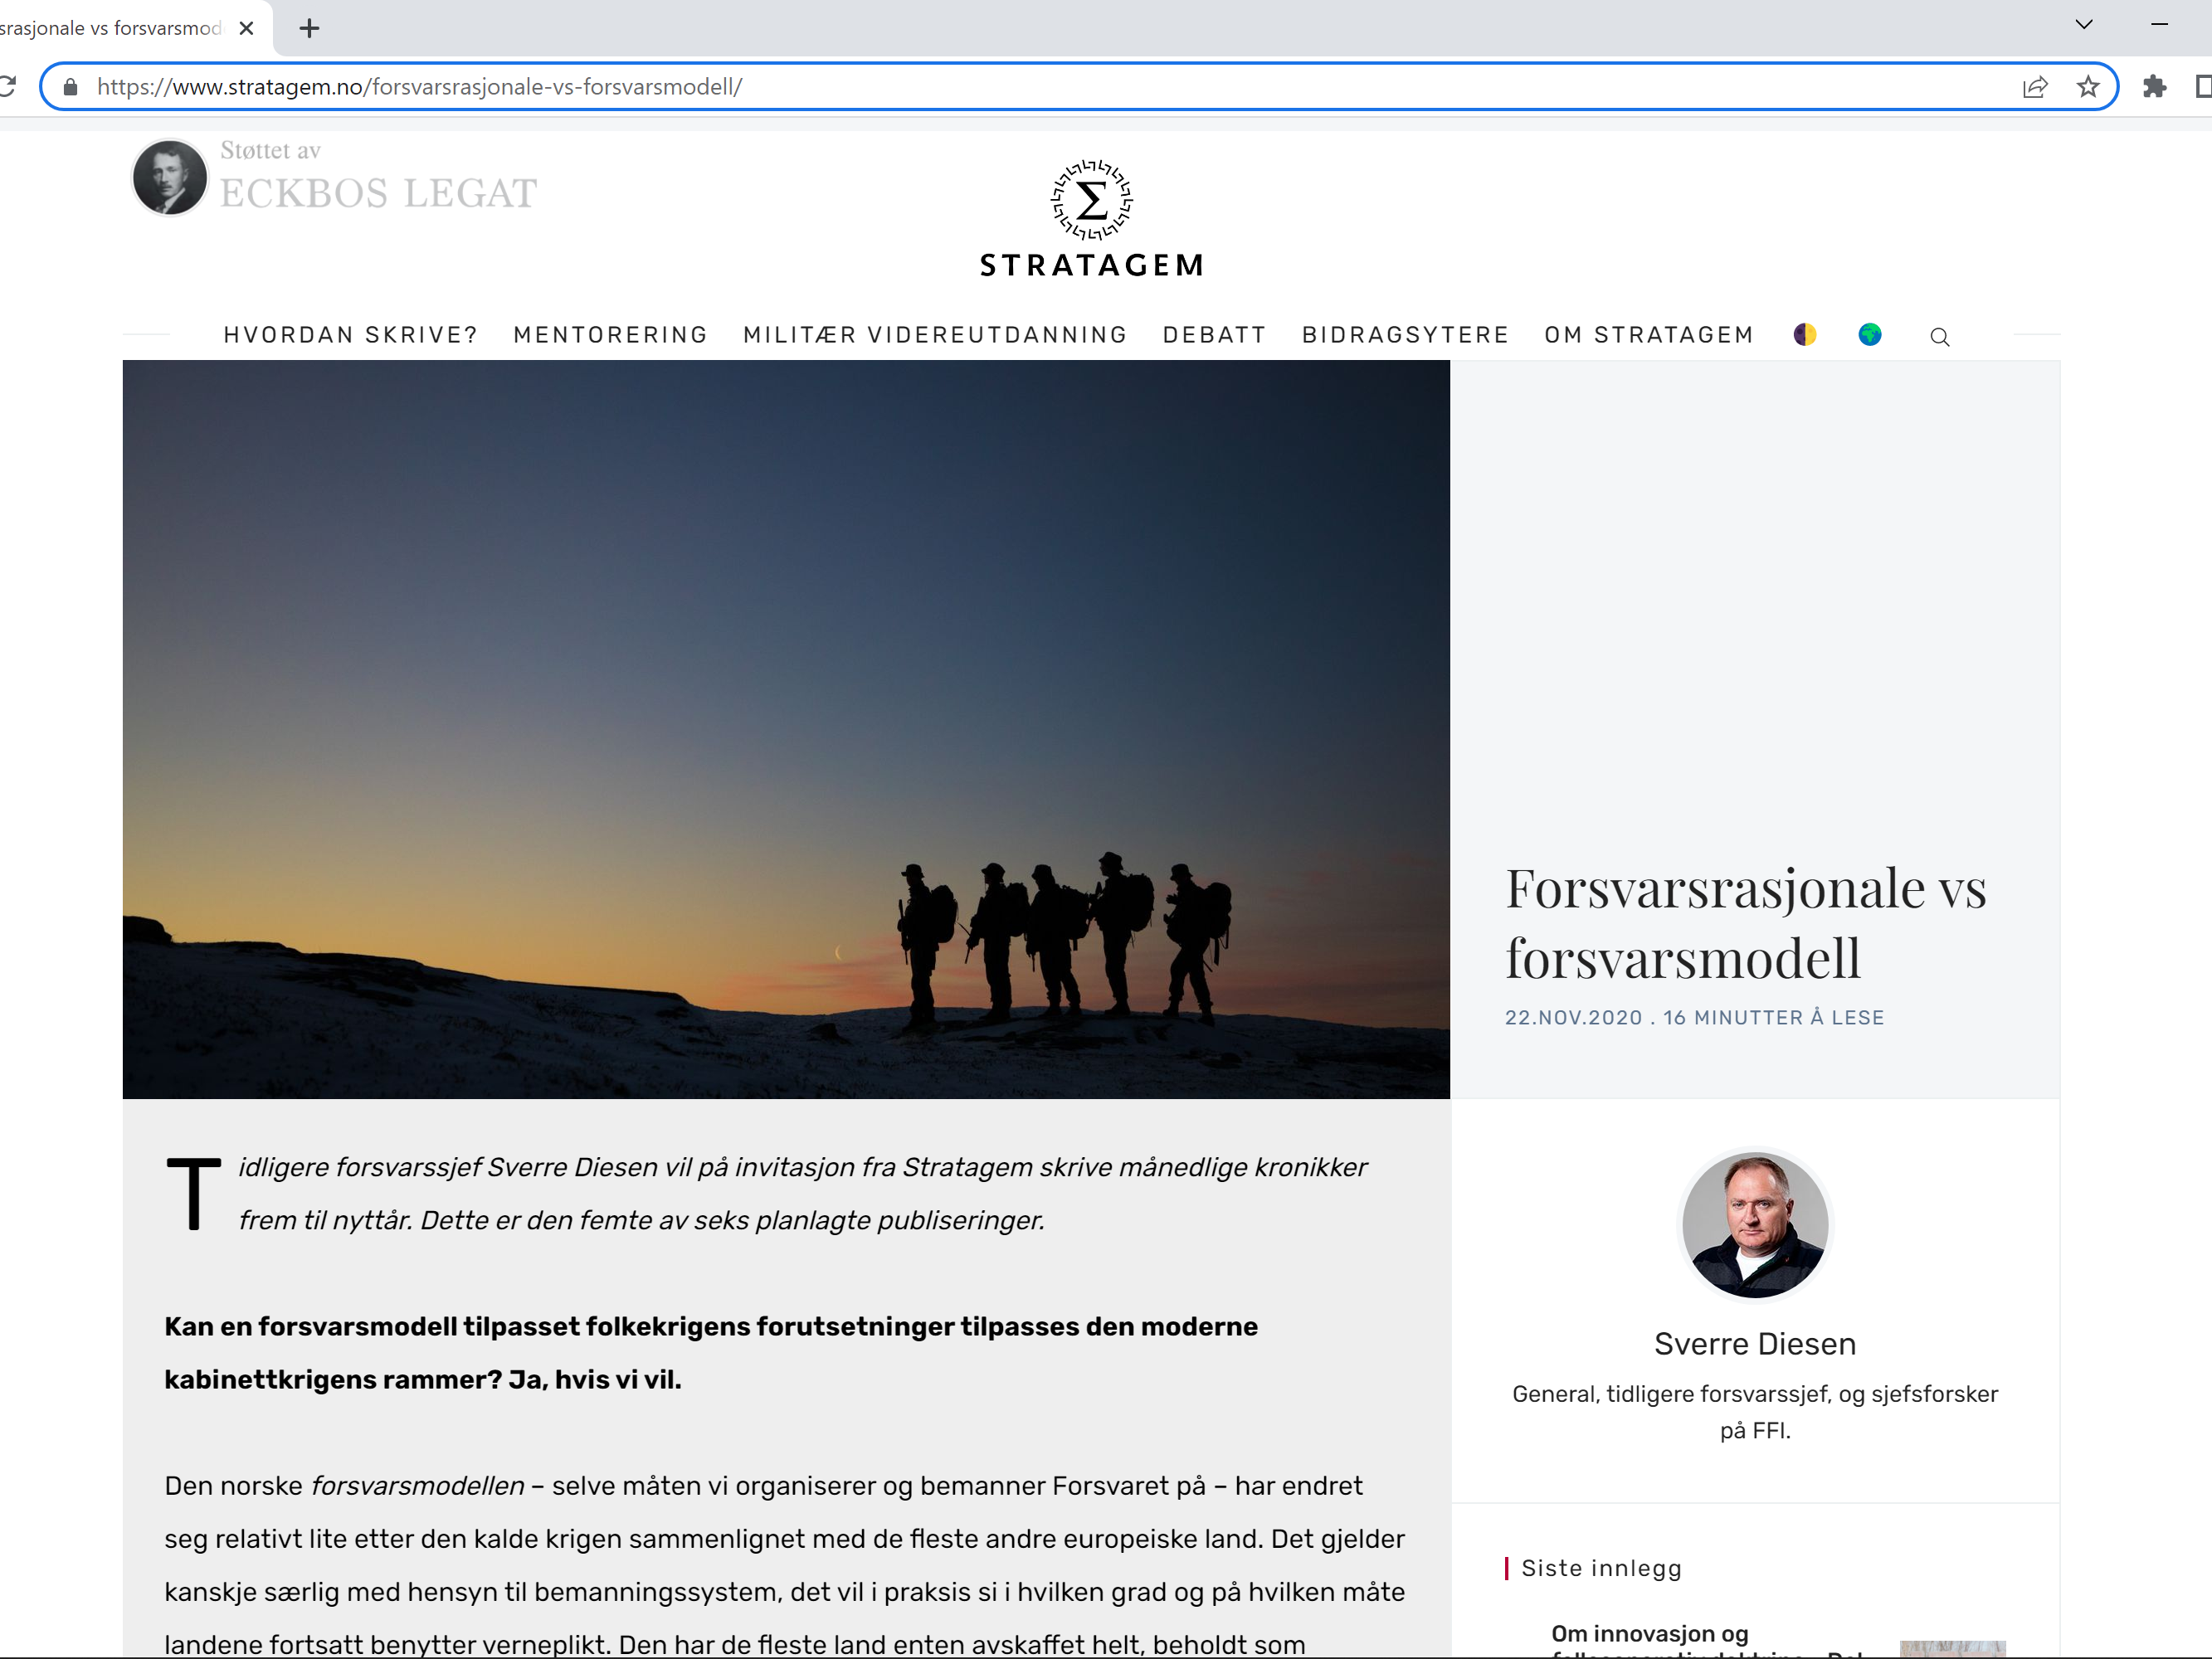
Task: Open the Extensions puzzle icon
Action: [x=2155, y=87]
